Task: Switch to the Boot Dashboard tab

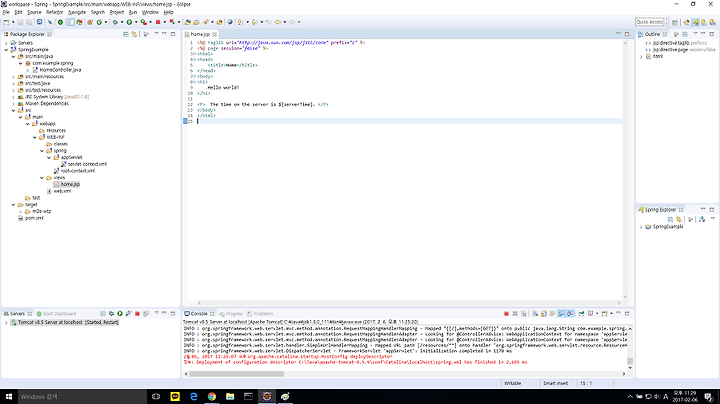Action: point(56,314)
